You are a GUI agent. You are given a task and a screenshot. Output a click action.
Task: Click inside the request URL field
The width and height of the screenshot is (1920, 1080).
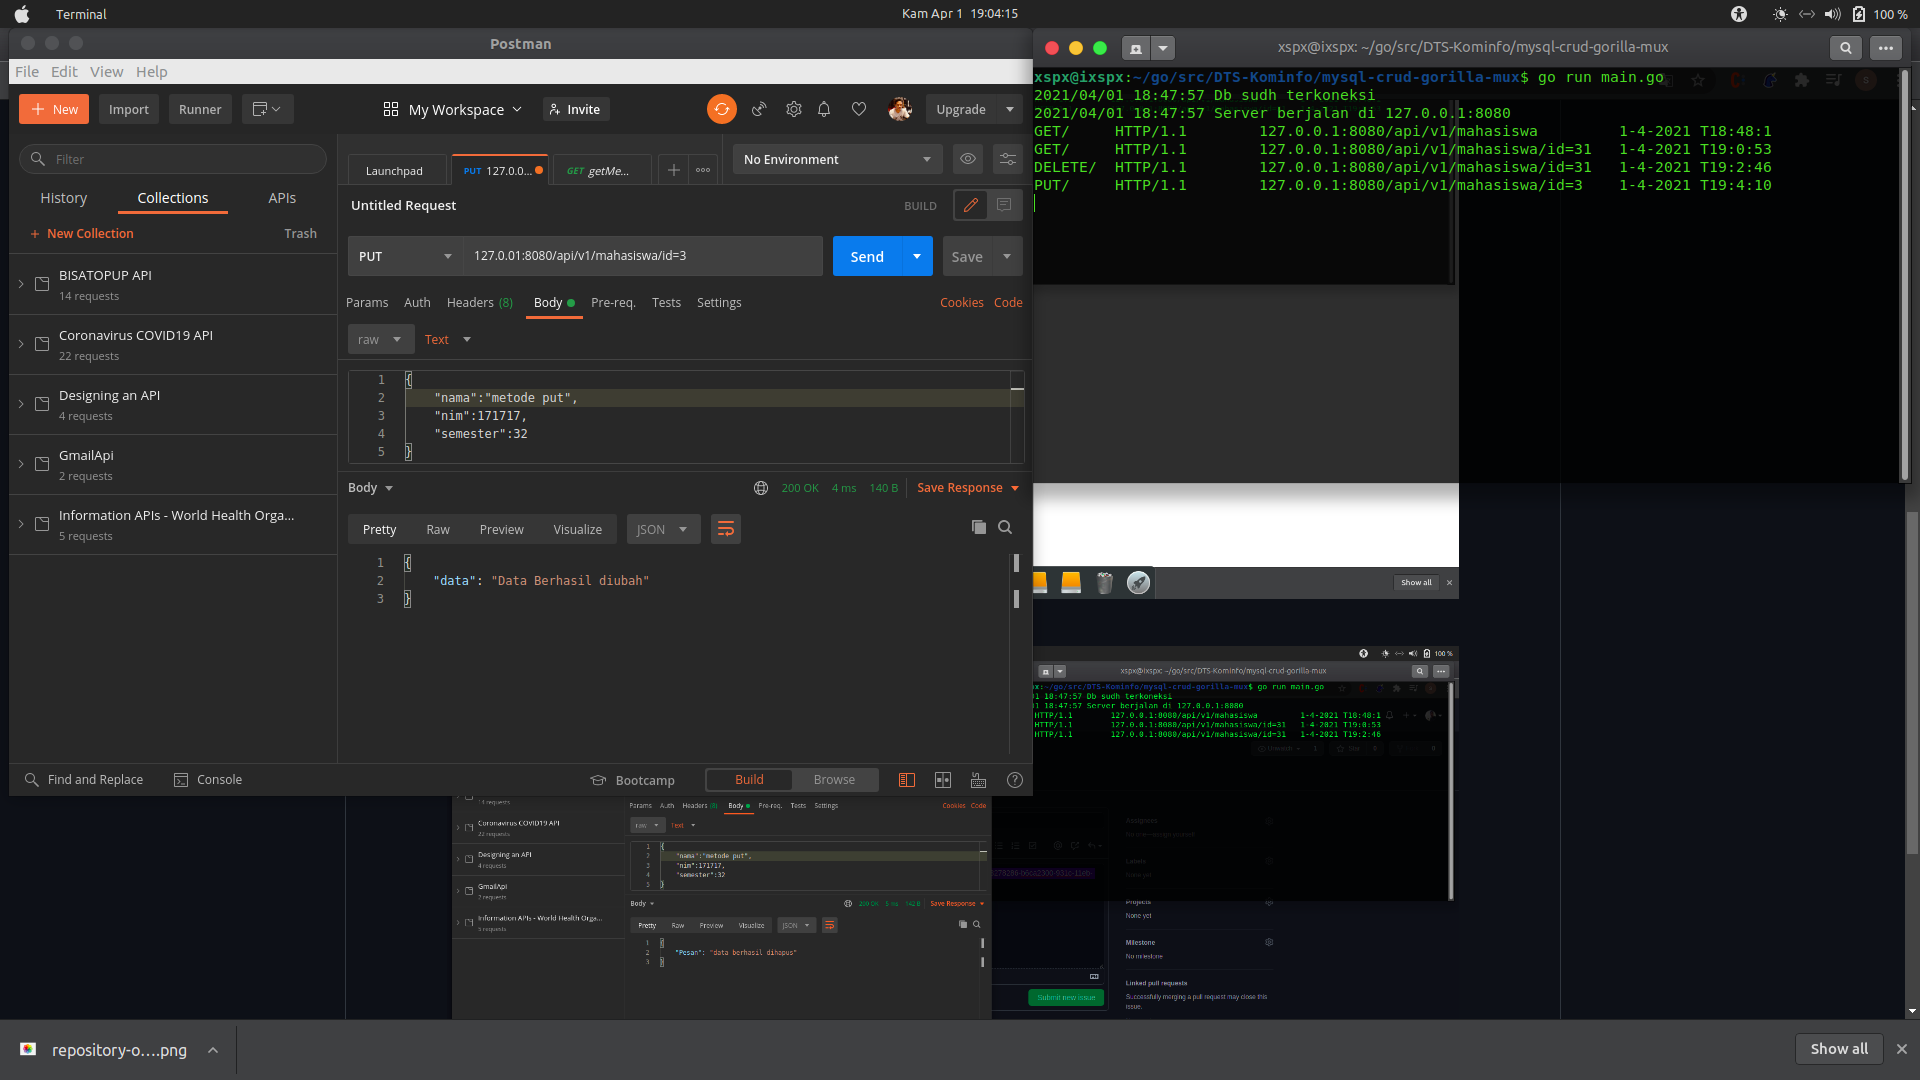click(x=640, y=256)
